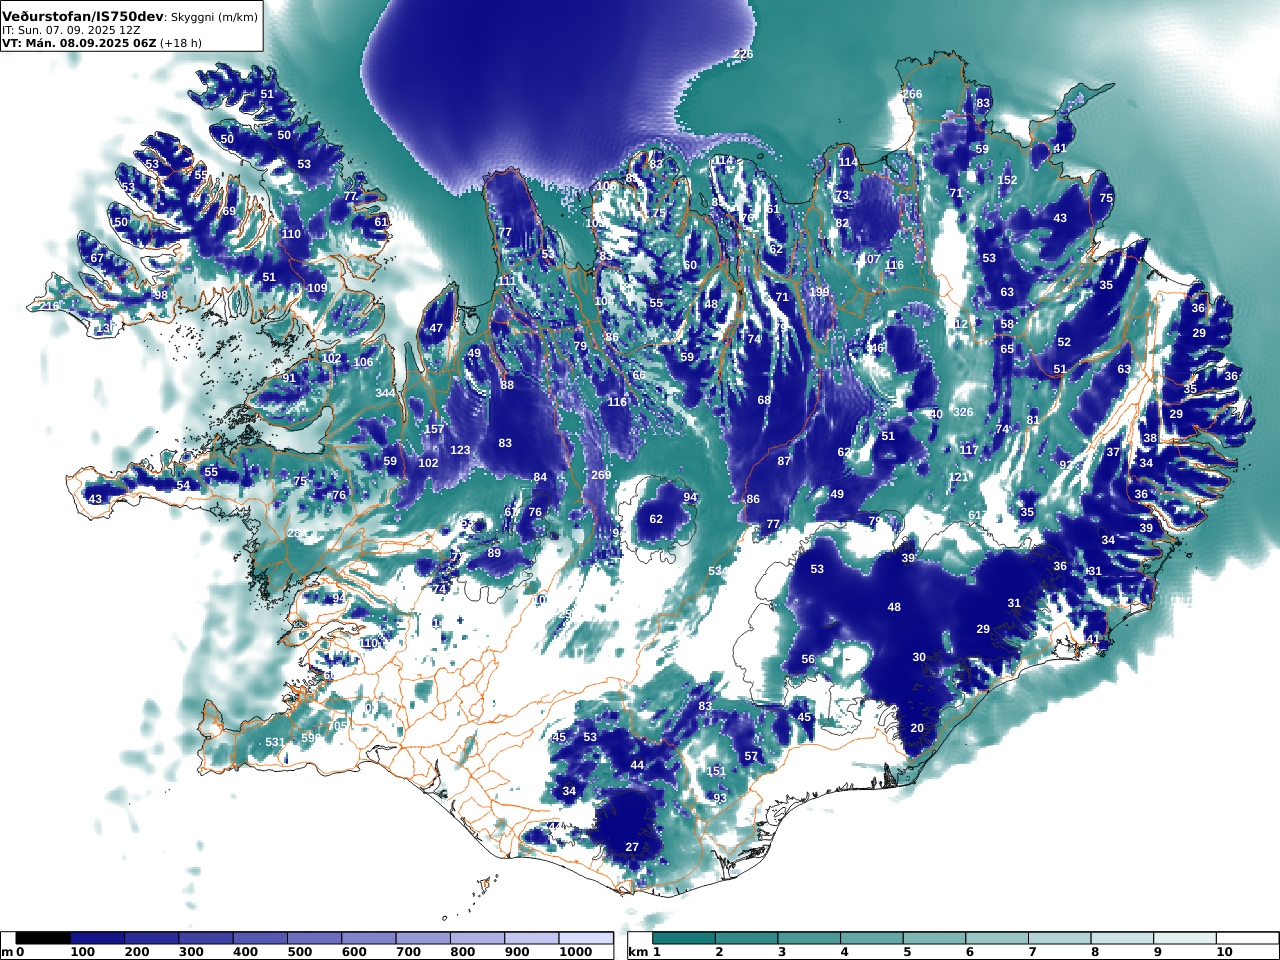Click the 596 value near the southwest coast
Image resolution: width=1280 pixels, height=960 pixels.
311,738
